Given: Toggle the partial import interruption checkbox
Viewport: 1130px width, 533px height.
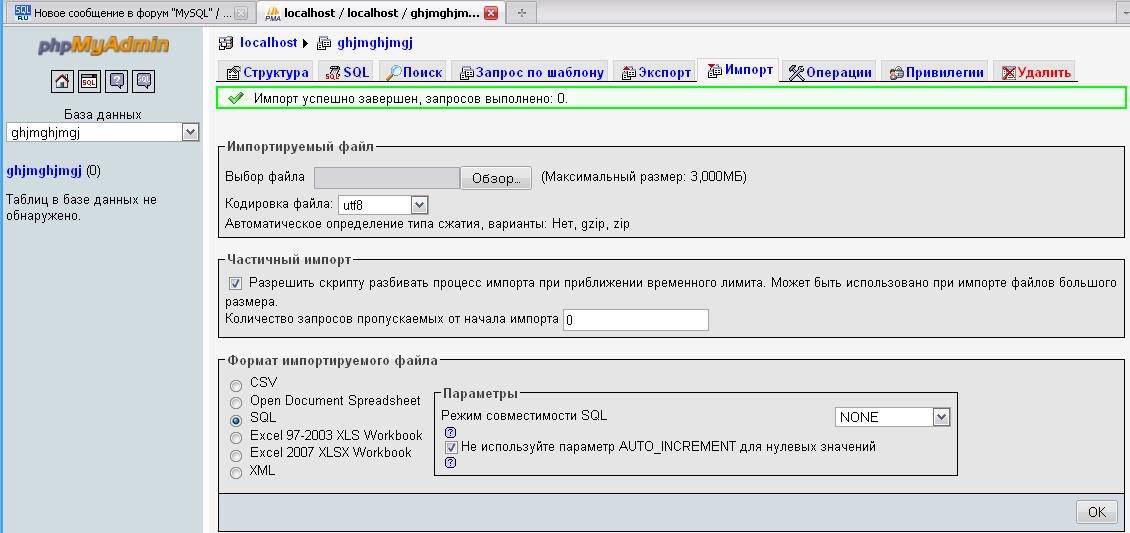Looking at the screenshot, I should (x=236, y=283).
